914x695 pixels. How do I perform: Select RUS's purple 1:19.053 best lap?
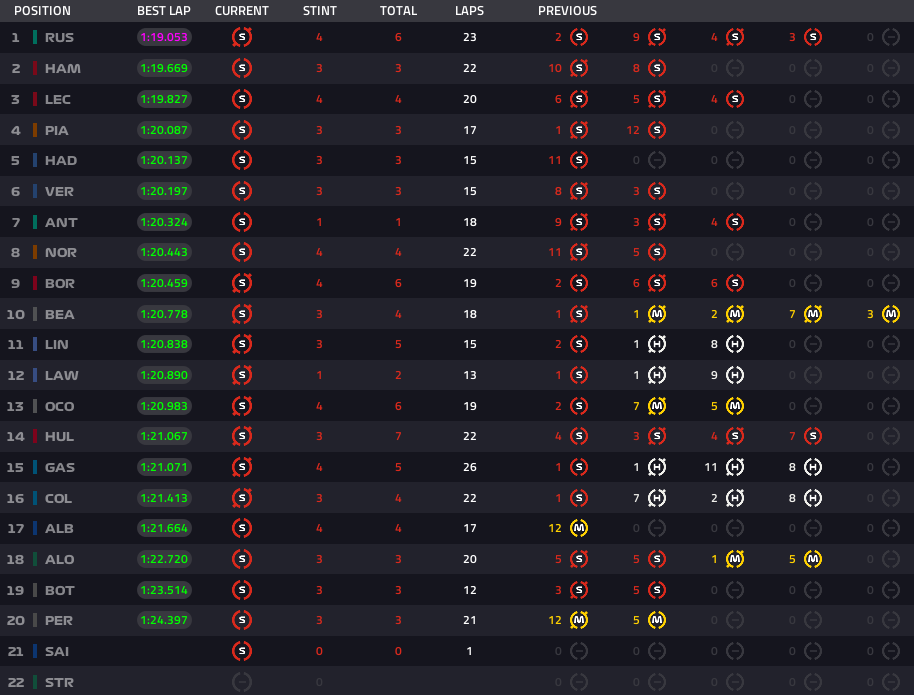pos(164,38)
